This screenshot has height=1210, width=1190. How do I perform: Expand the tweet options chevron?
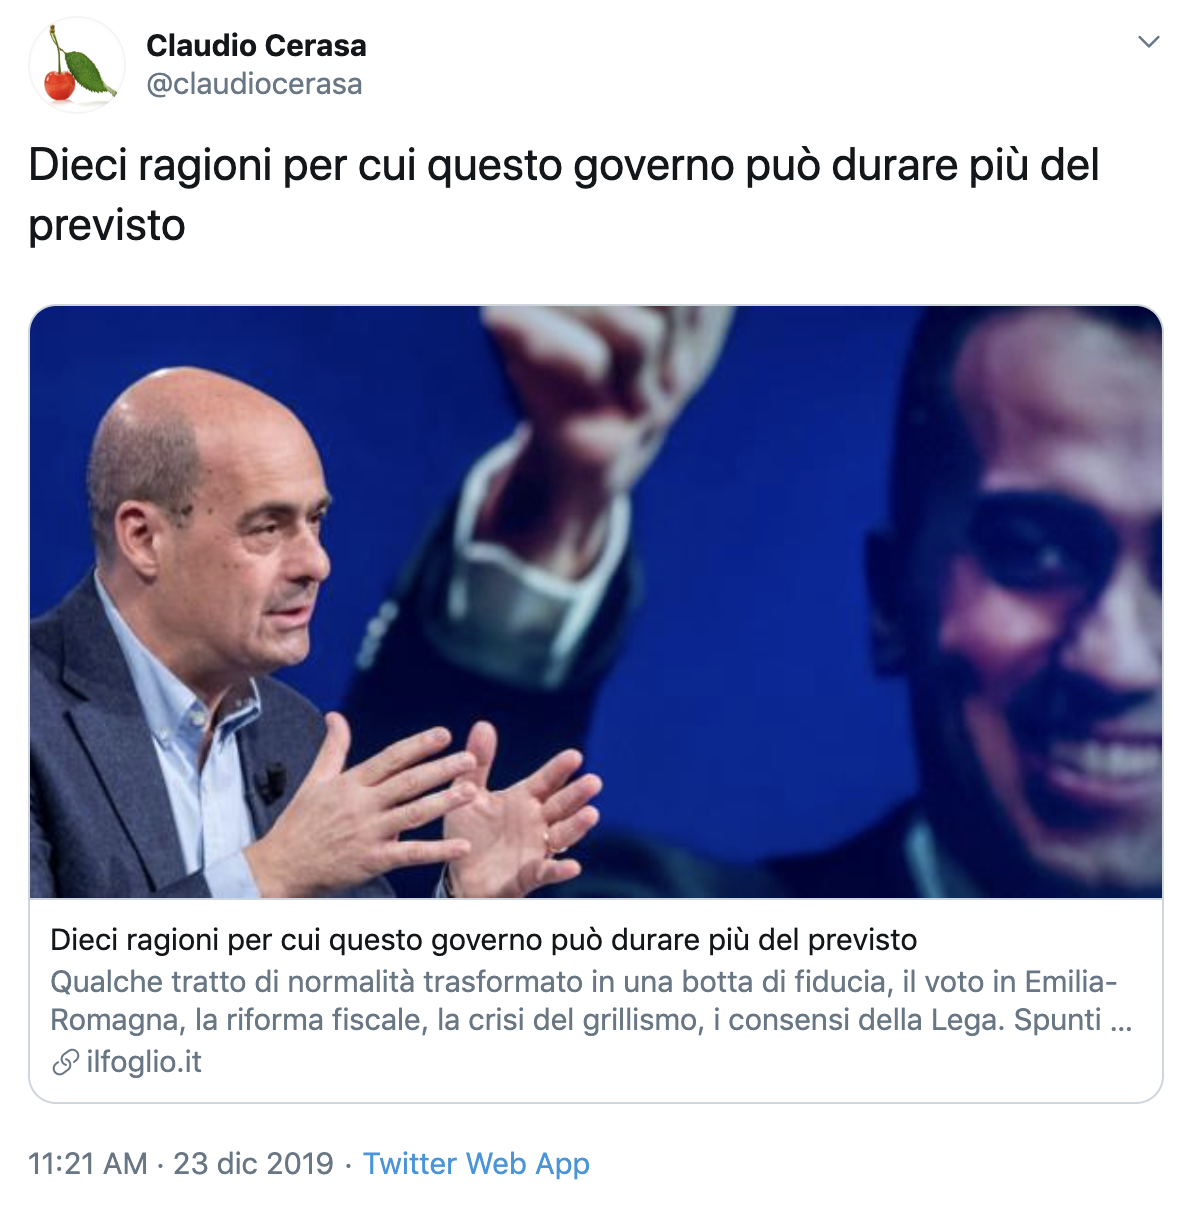[1149, 42]
